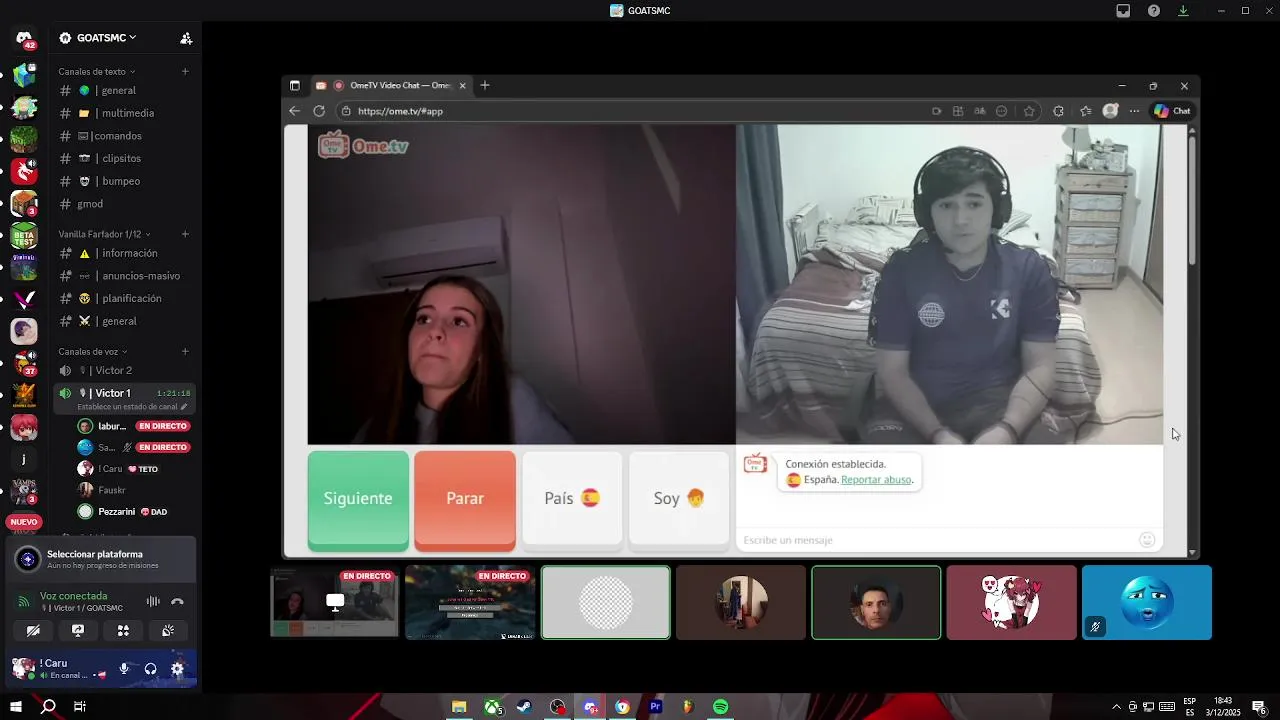Open Discord help question mark icon
Viewport: 1280px width, 720px height.
[1154, 11]
